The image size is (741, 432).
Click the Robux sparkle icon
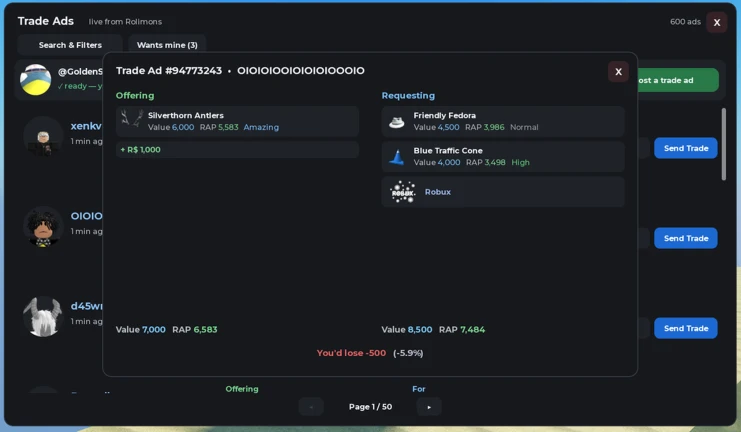tap(403, 192)
